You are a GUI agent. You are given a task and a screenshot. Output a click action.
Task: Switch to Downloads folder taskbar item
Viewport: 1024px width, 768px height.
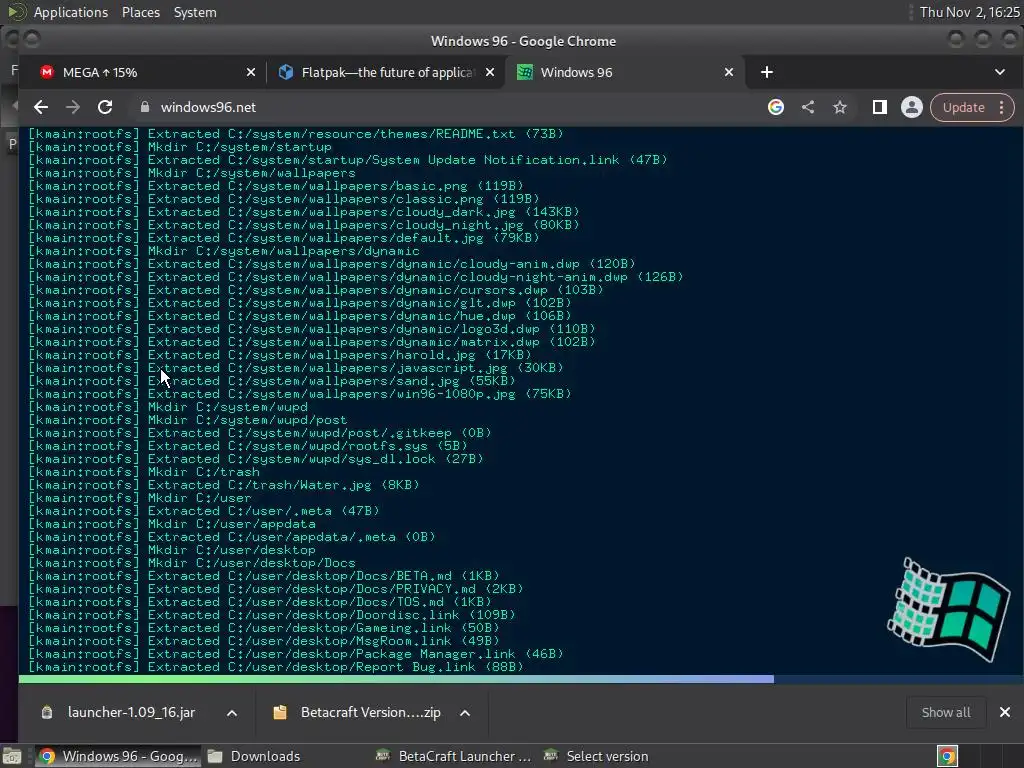253,756
